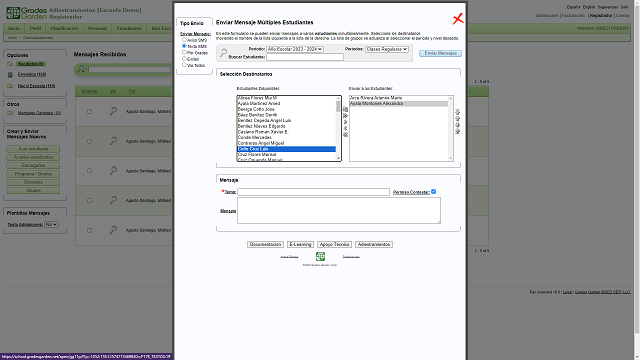Click the search icon above messages table
This screenshot has height=360, width=640.
(x=81, y=69)
